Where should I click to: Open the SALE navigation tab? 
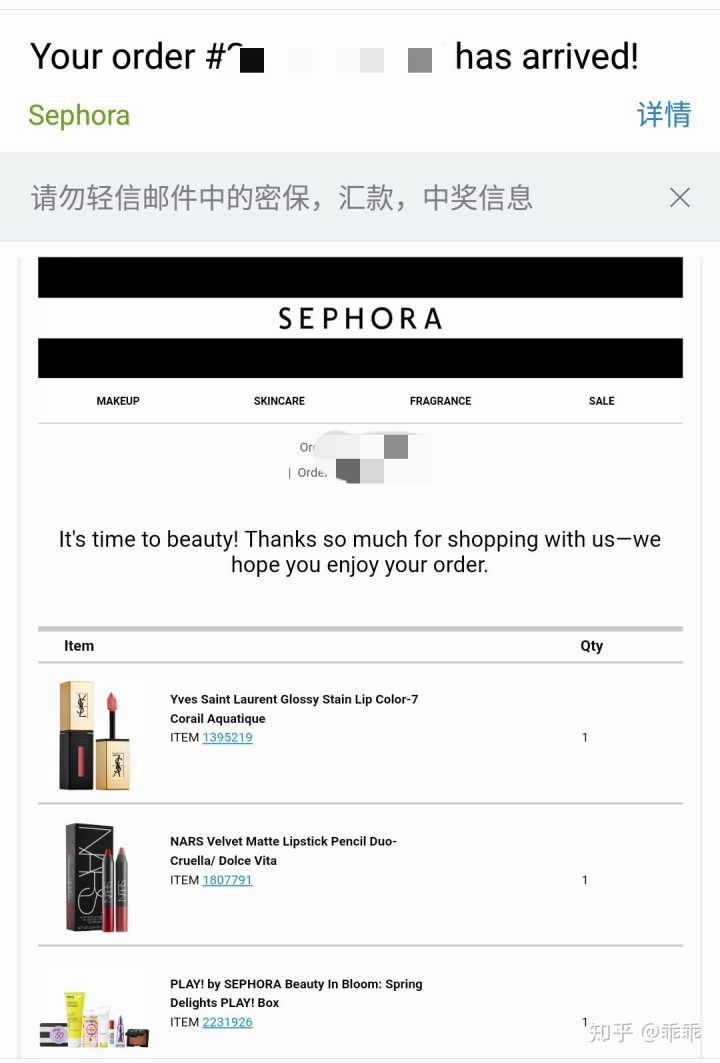click(601, 401)
